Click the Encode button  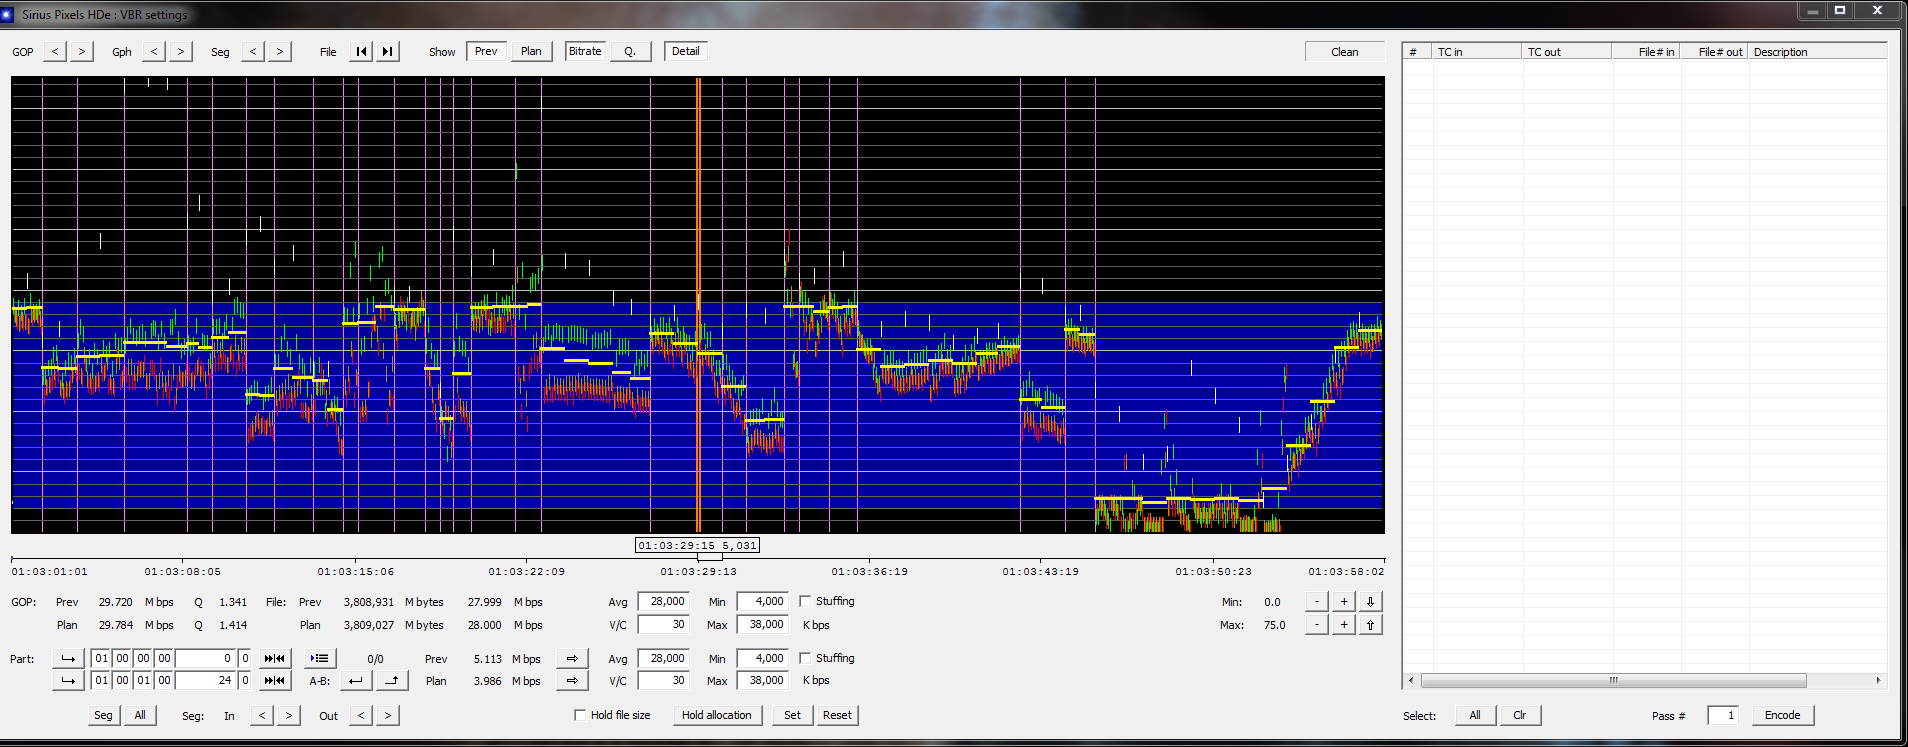pyautogui.click(x=1783, y=716)
